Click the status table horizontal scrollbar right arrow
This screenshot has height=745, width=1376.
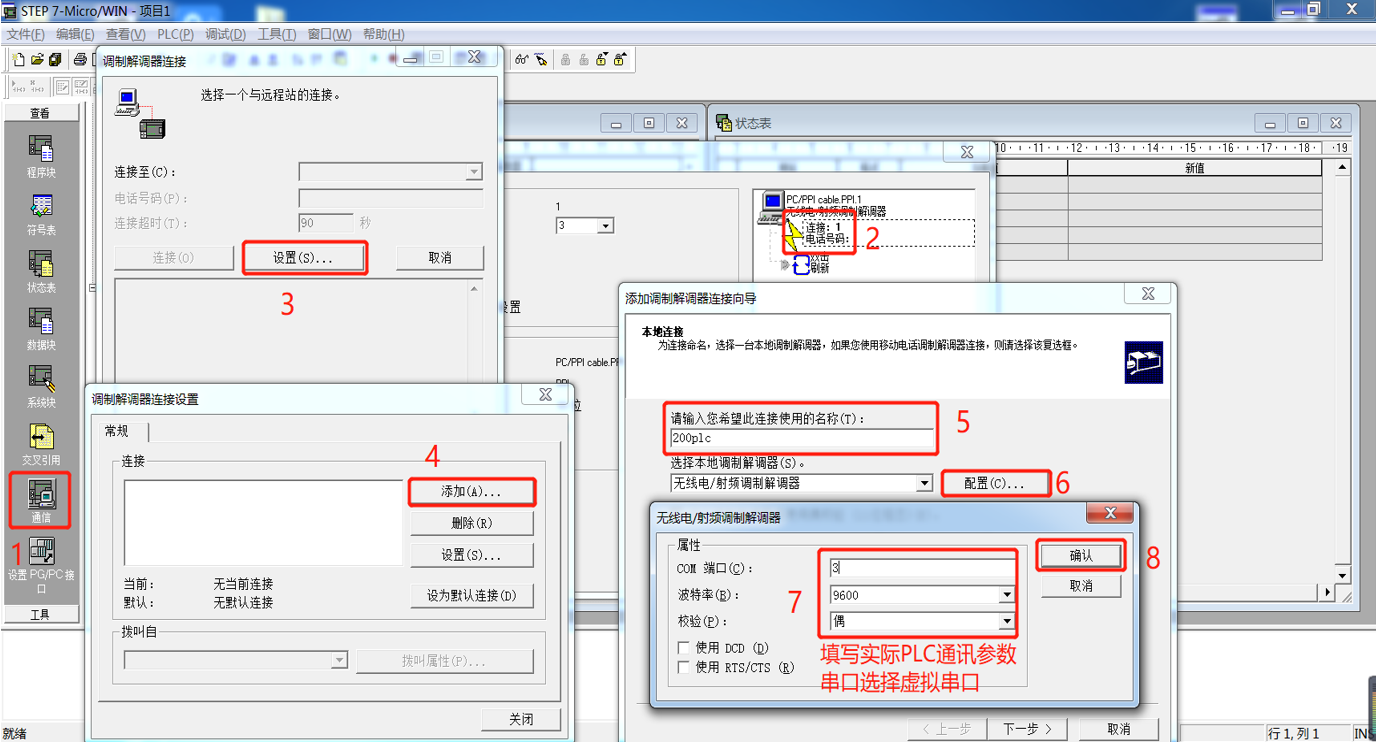tap(1329, 592)
